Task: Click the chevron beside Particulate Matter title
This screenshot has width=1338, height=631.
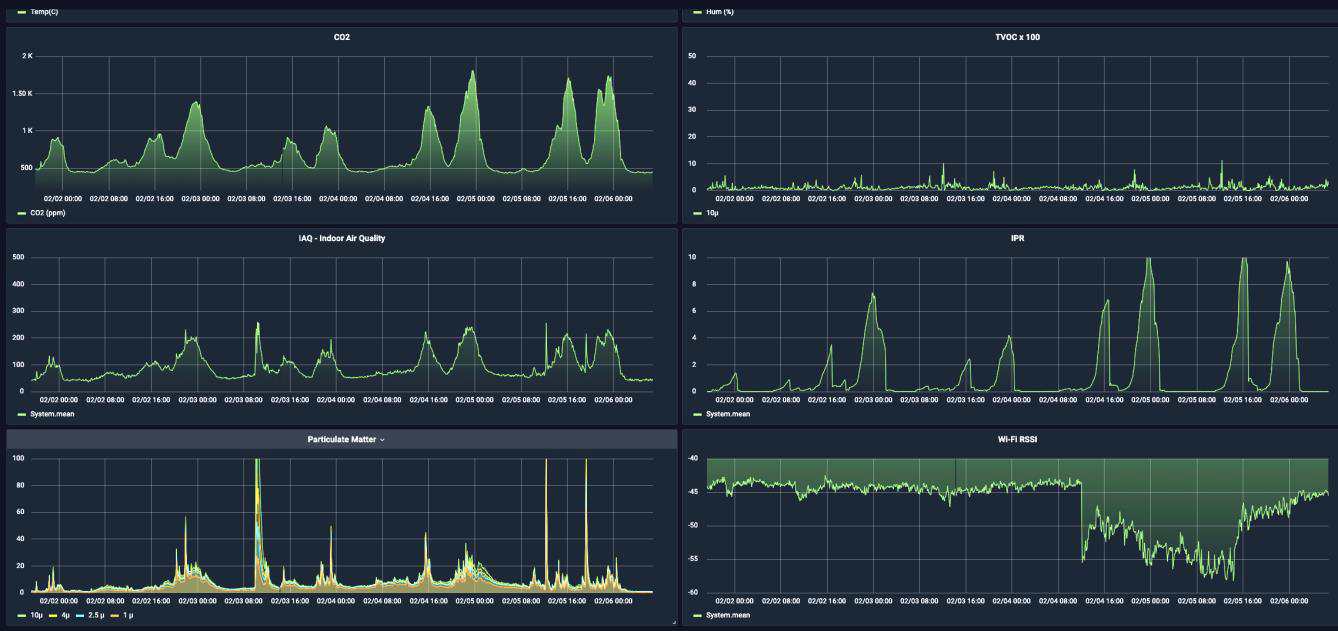Action: pos(382,440)
